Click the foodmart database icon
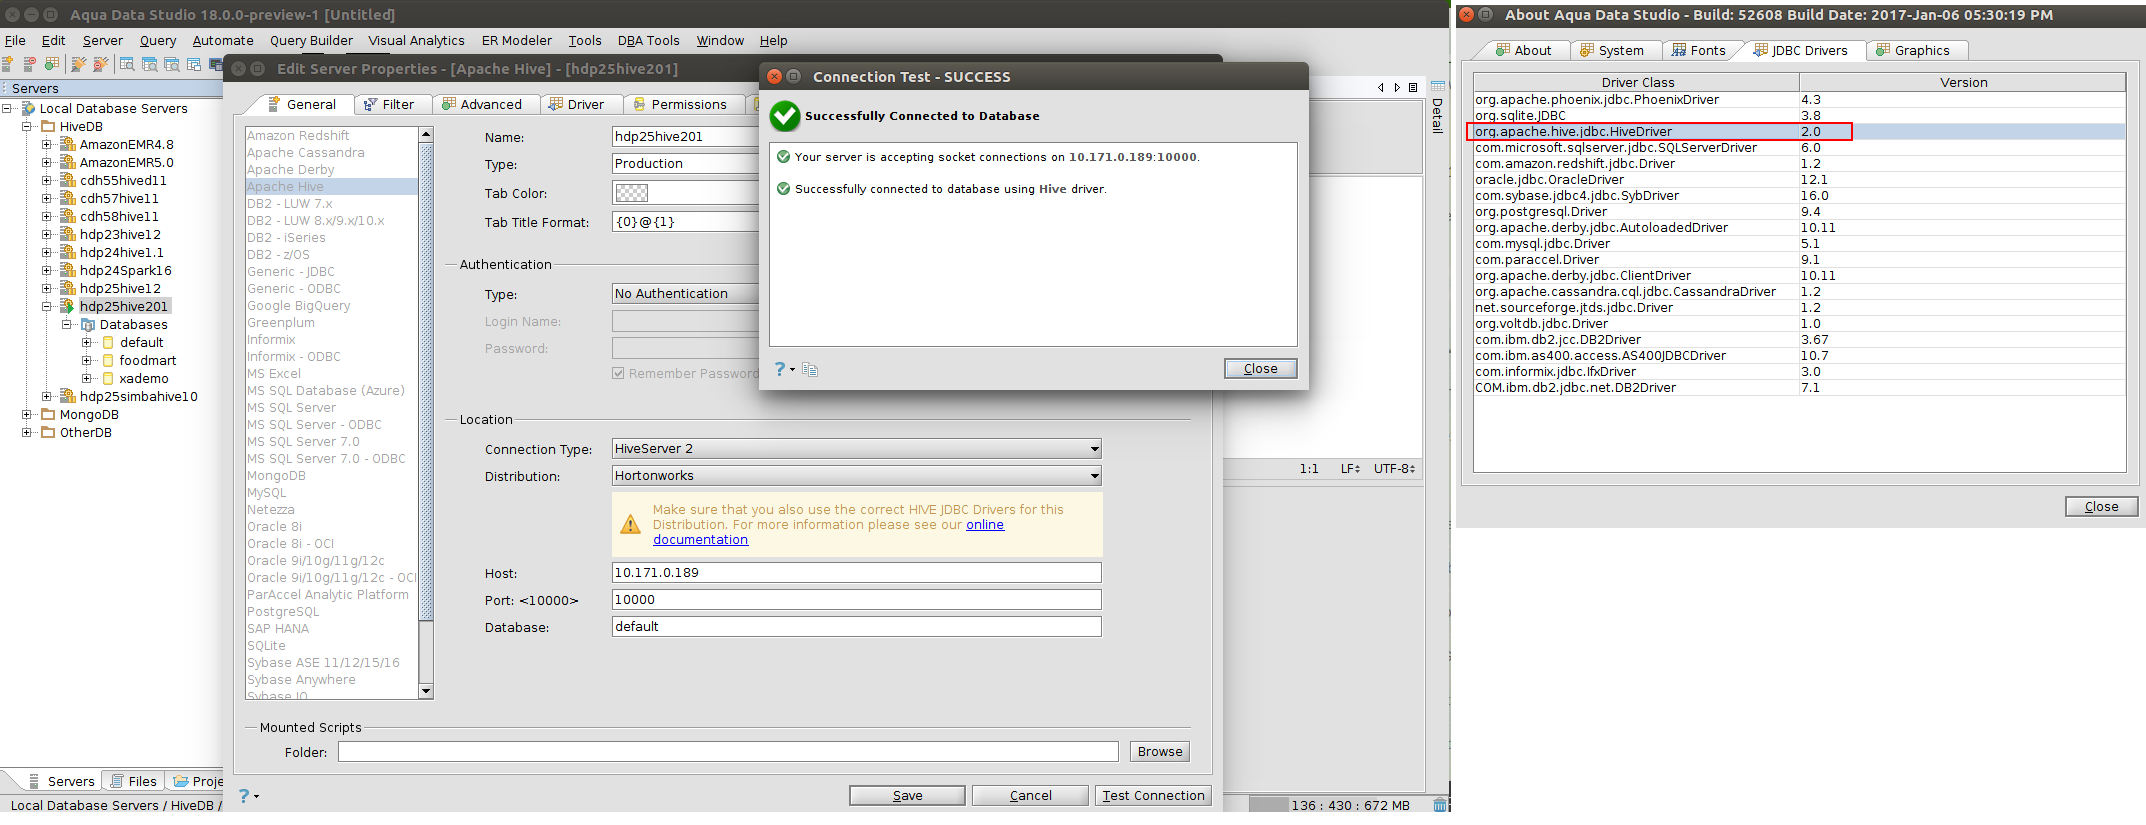 click(108, 360)
